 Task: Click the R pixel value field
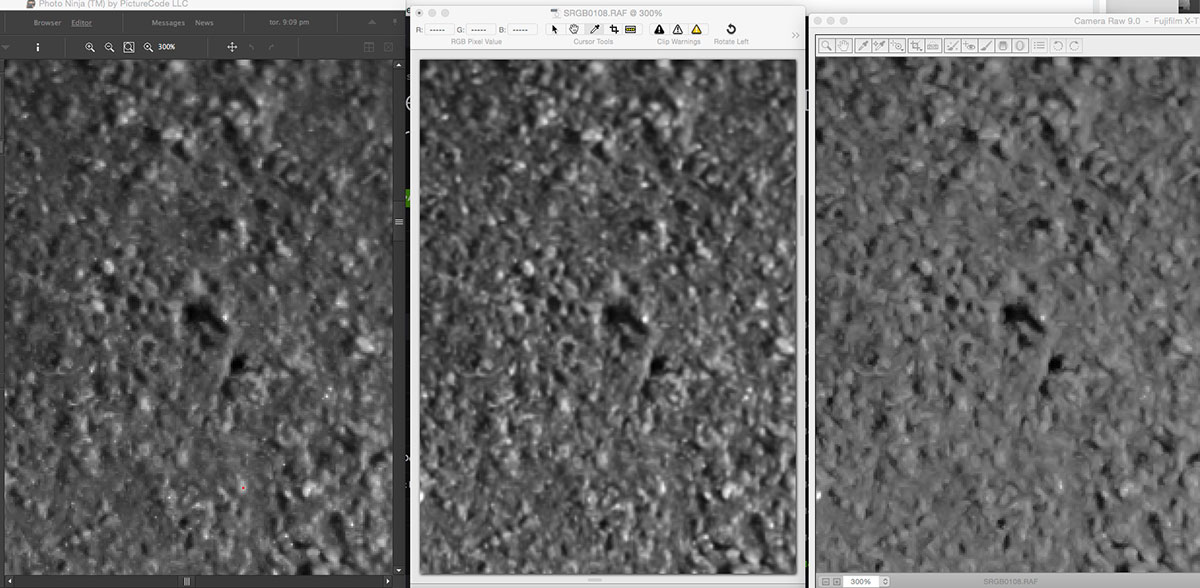pos(440,30)
